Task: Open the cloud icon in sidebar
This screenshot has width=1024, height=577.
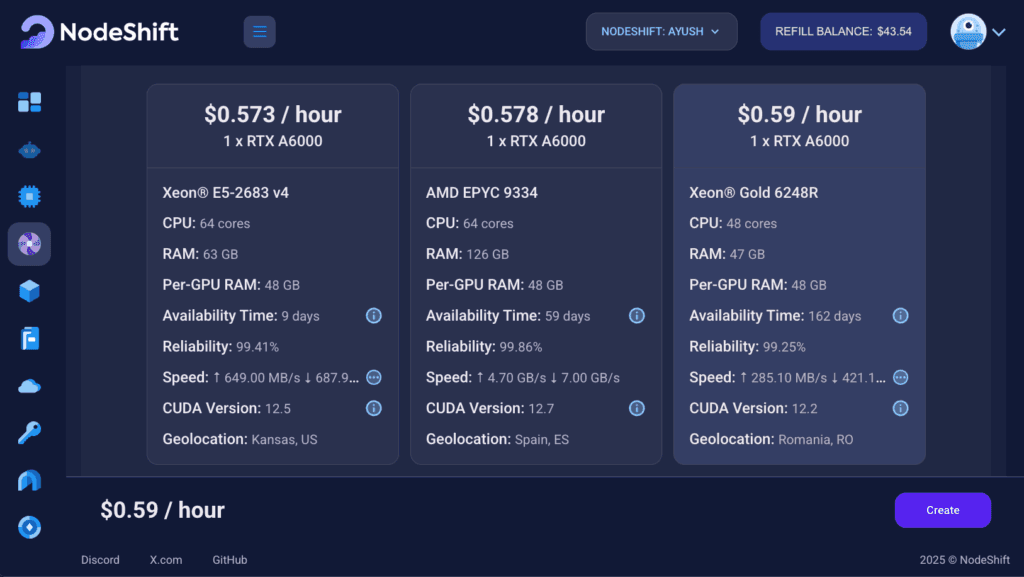Action: pyautogui.click(x=29, y=386)
